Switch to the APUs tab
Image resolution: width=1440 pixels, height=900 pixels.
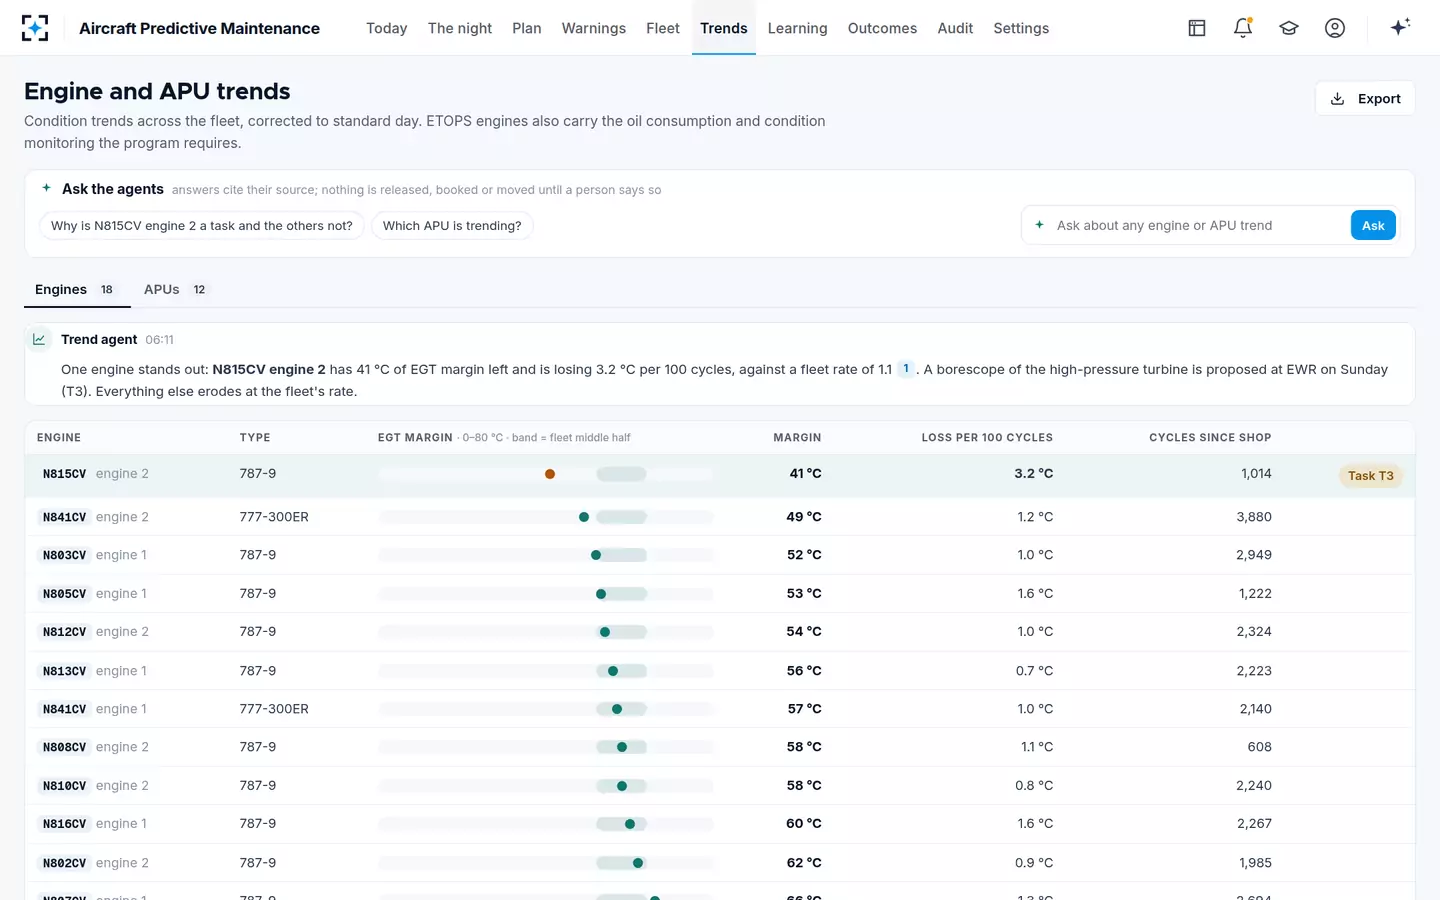point(176,289)
